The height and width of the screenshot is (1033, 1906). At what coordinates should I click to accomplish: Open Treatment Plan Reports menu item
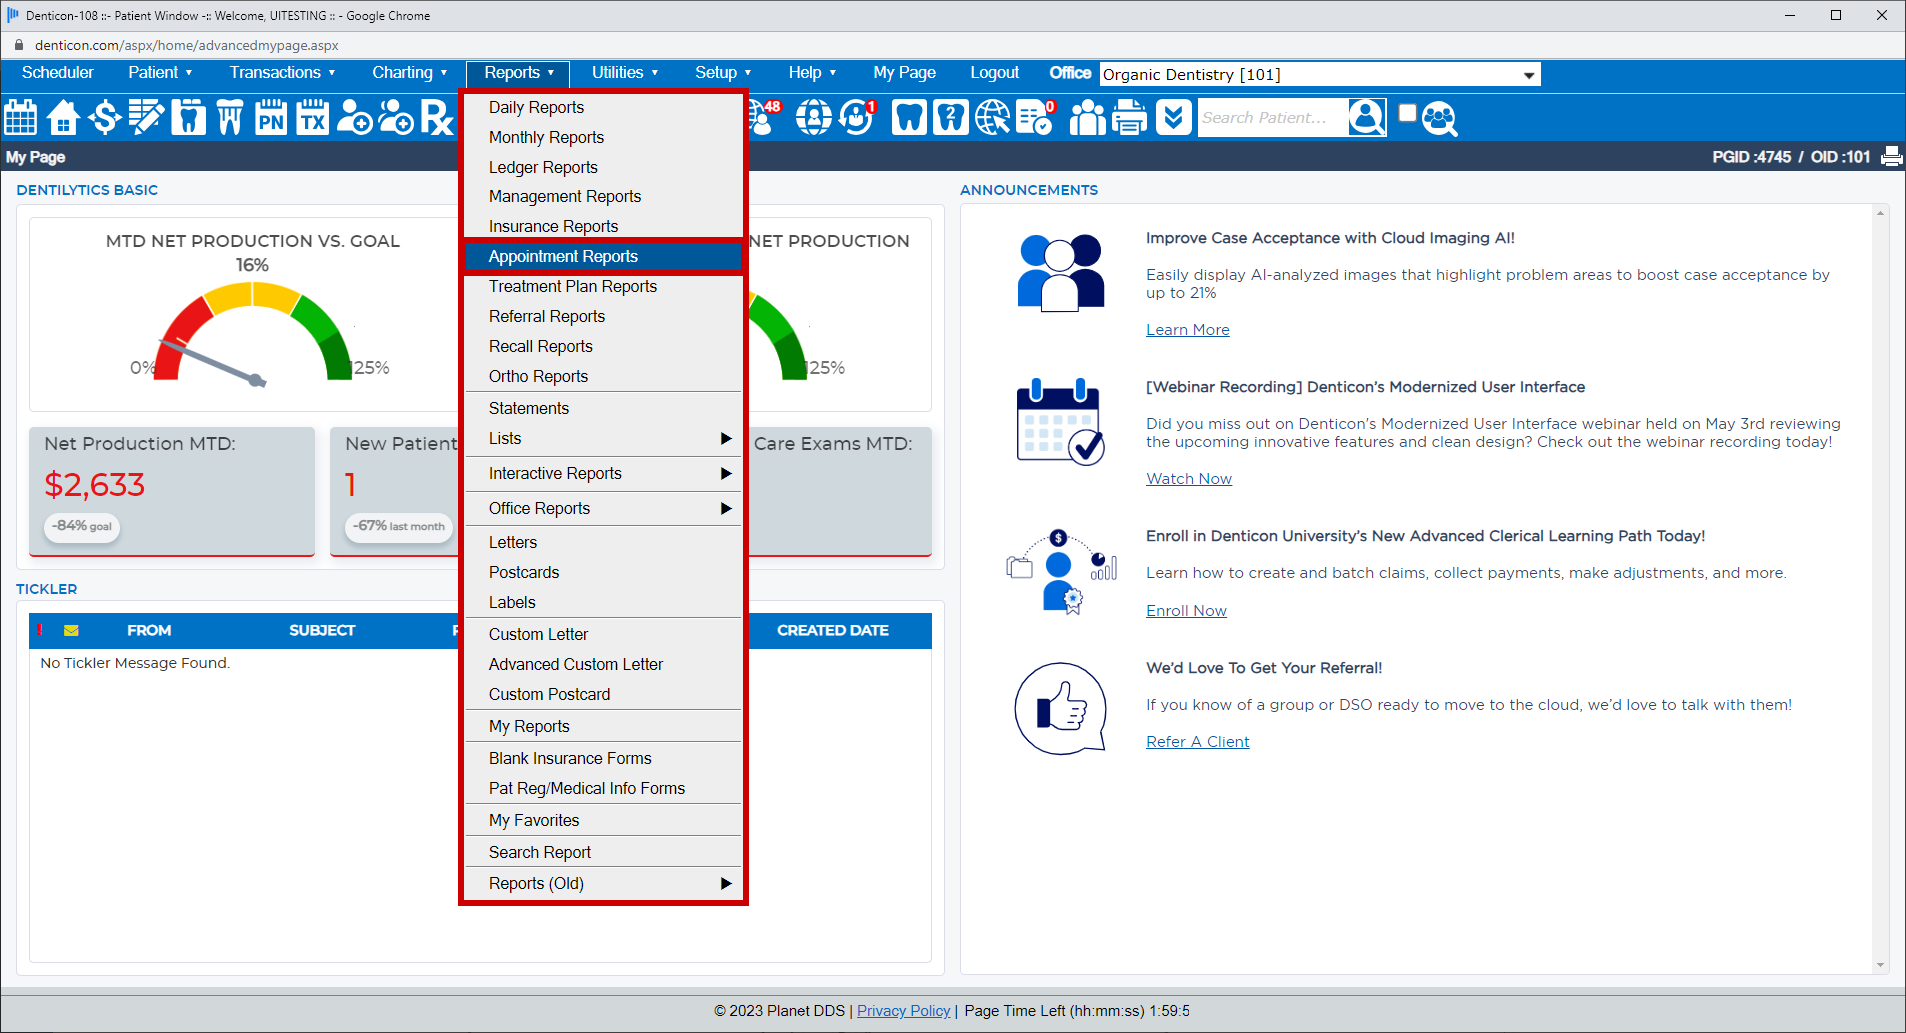pyautogui.click(x=604, y=287)
